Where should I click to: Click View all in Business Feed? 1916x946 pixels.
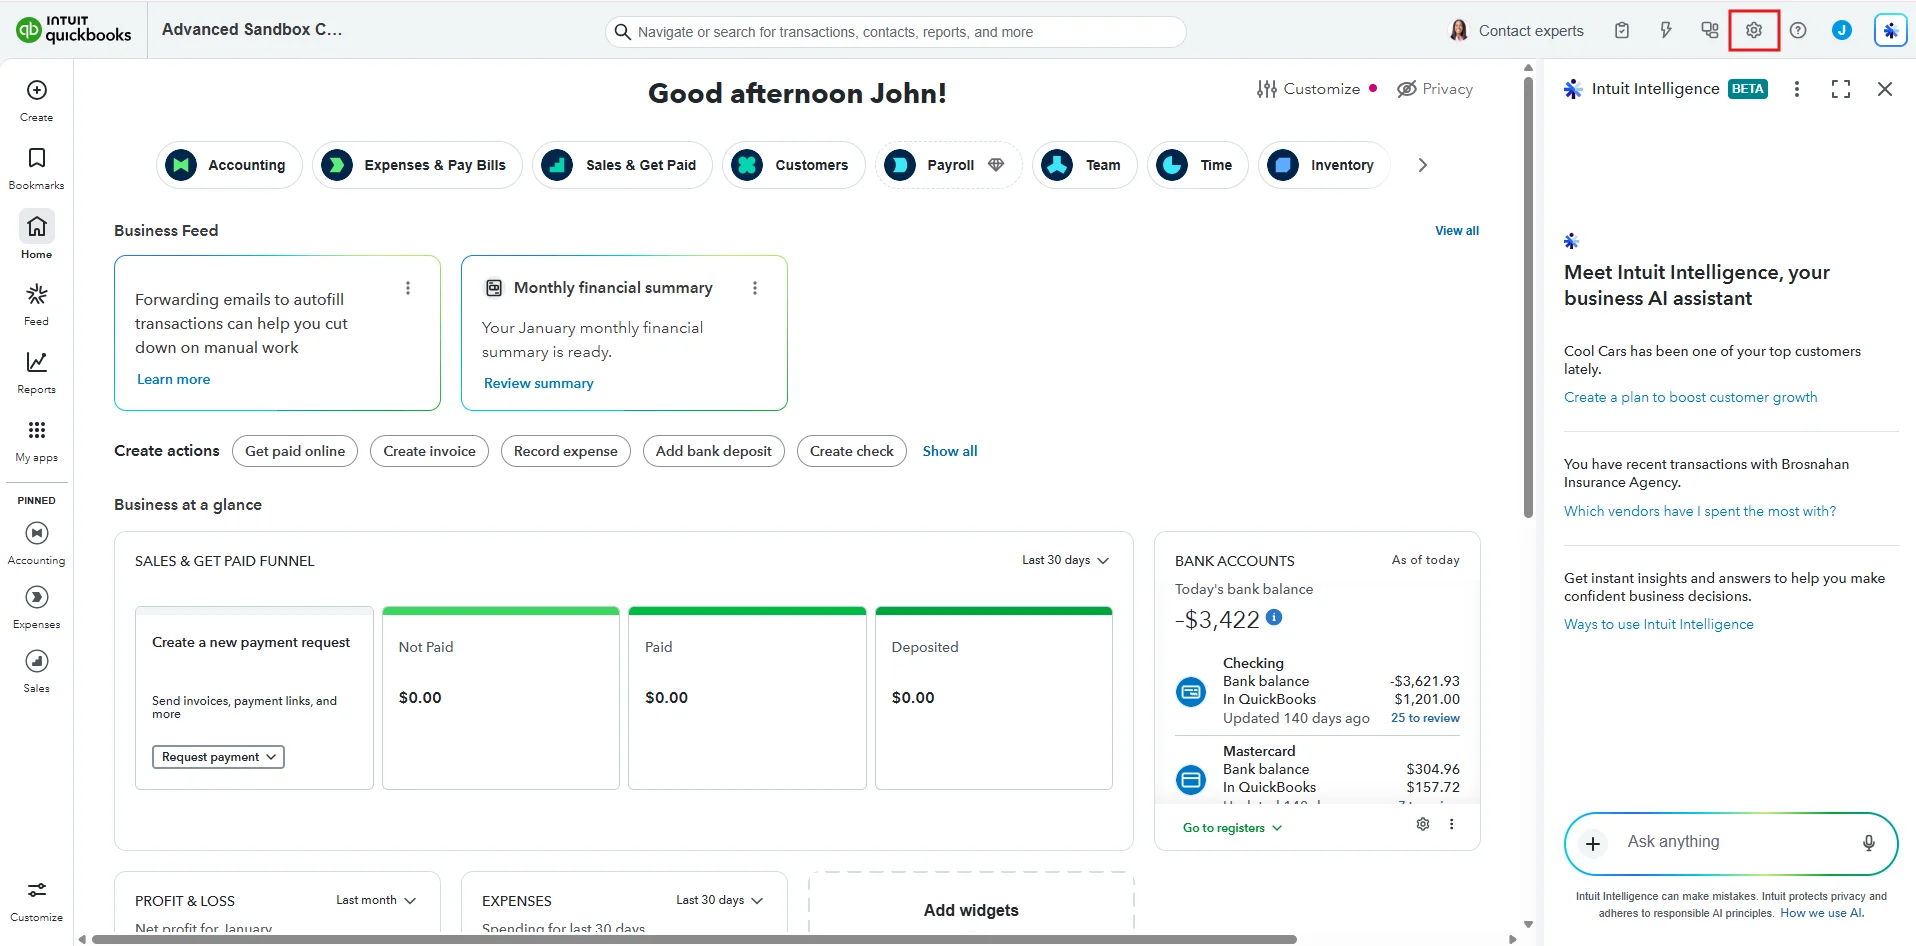coord(1456,230)
